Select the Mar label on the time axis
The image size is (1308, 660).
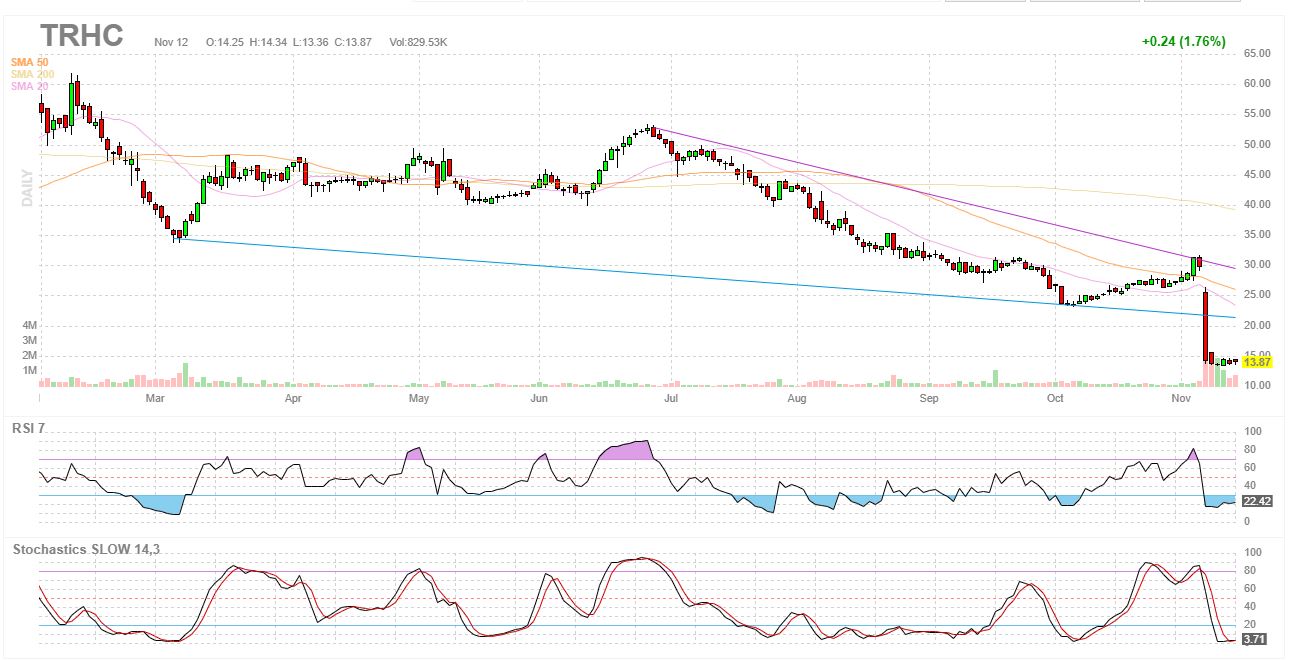pos(154,399)
